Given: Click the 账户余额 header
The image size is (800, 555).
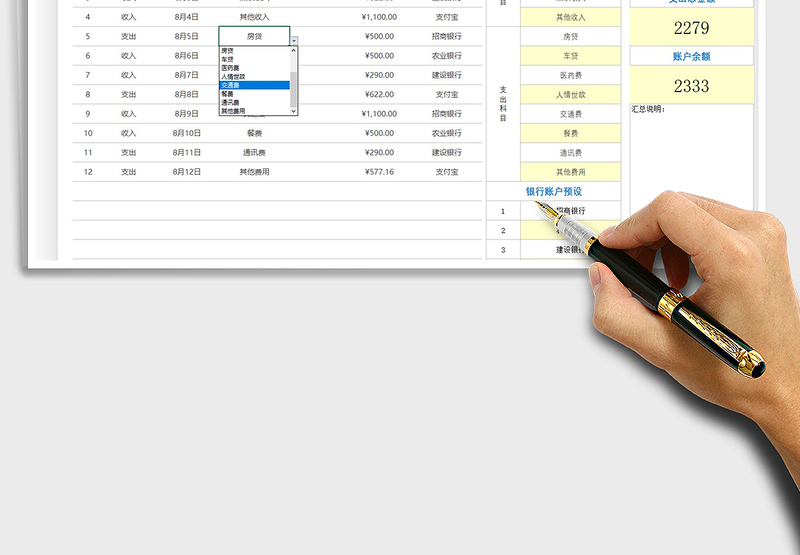Looking at the screenshot, I should coord(691,56).
